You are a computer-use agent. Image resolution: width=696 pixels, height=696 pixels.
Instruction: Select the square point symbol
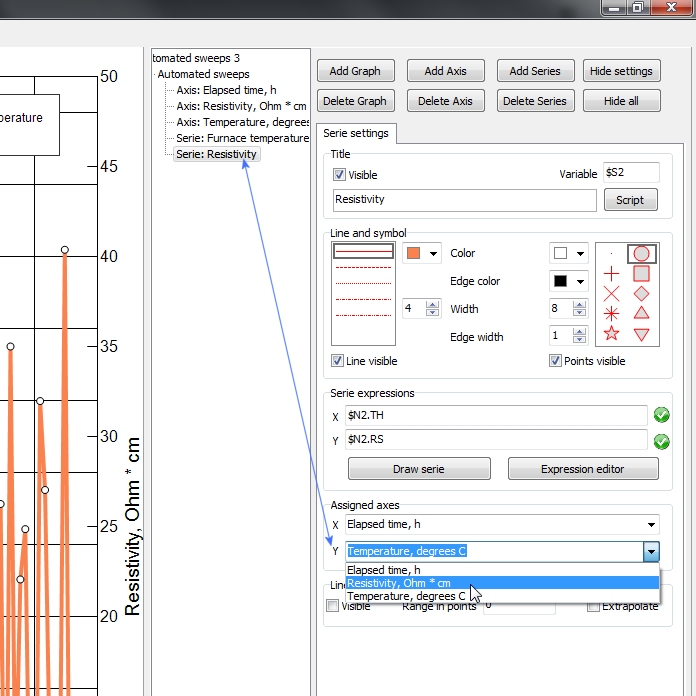point(641,274)
